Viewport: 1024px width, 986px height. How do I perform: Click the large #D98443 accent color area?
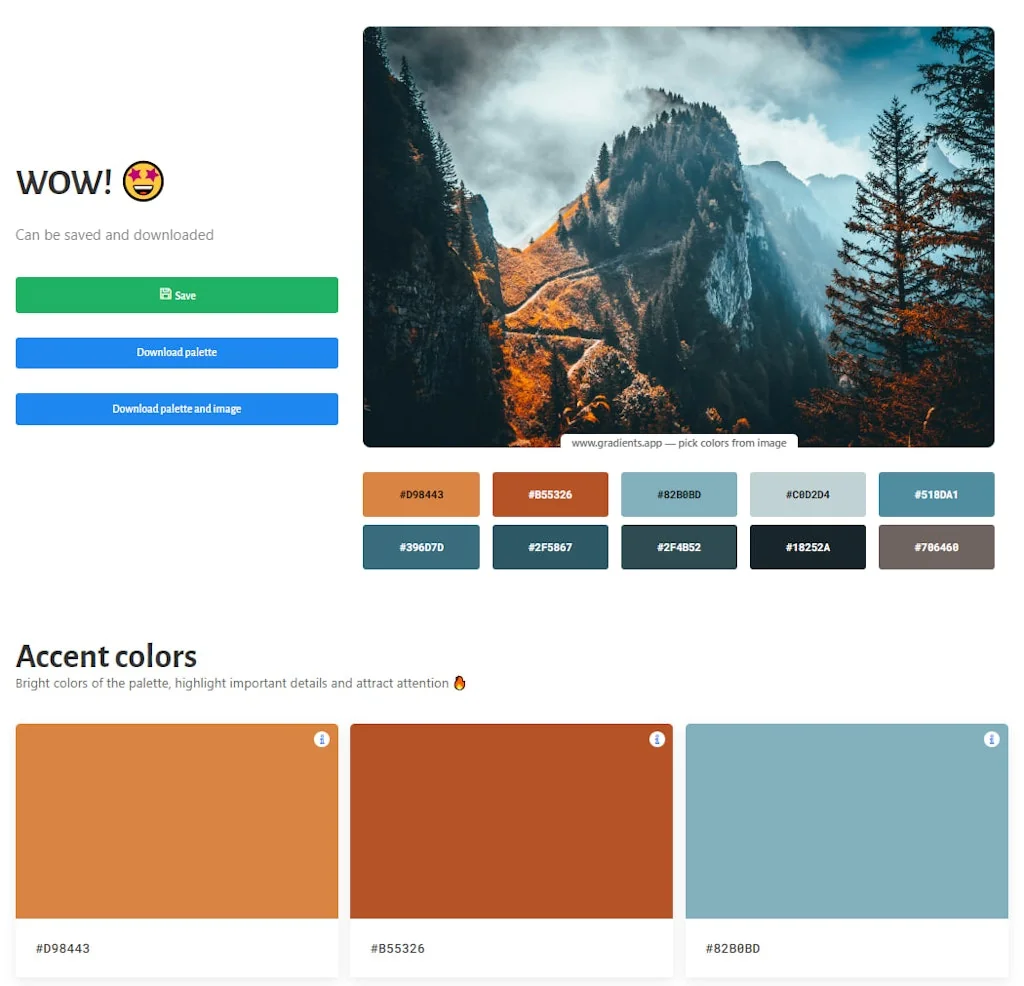(176, 820)
